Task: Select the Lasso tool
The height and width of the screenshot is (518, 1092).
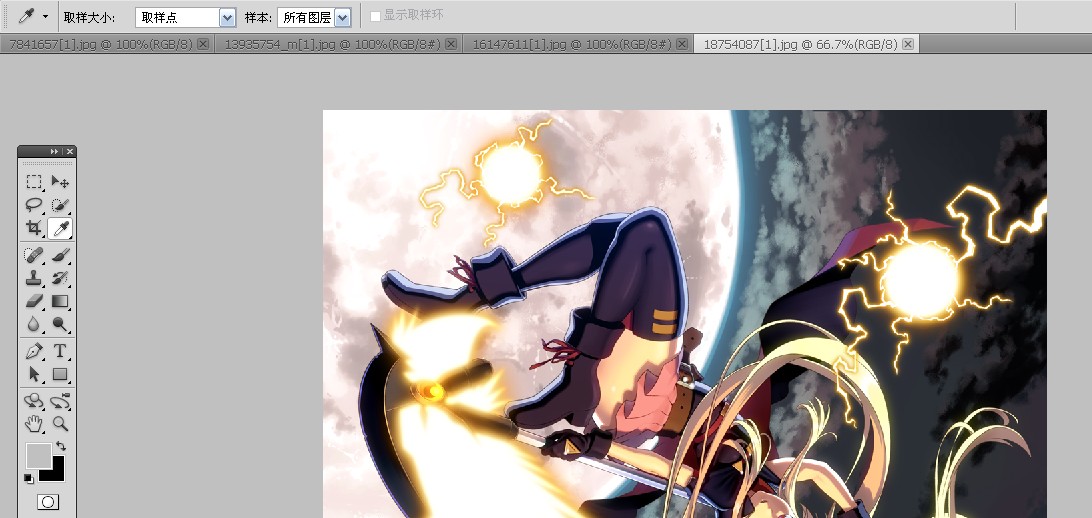Action: click(x=33, y=205)
